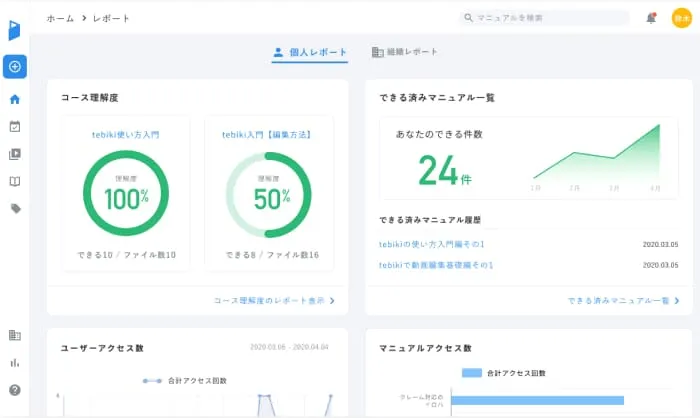Click the コース理解度 heading
The image size is (700, 418).
click(90, 98)
